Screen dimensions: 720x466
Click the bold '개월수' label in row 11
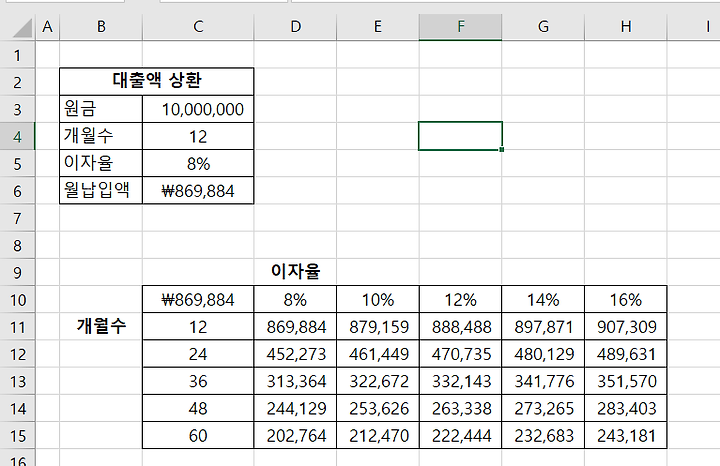click(x=101, y=326)
